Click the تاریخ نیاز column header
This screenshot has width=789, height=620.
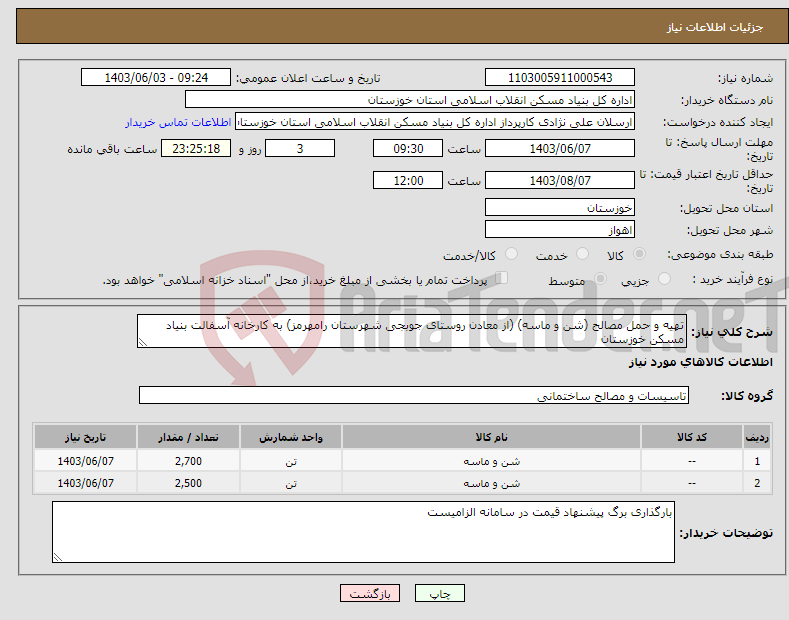pyautogui.click(x=86, y=437)
